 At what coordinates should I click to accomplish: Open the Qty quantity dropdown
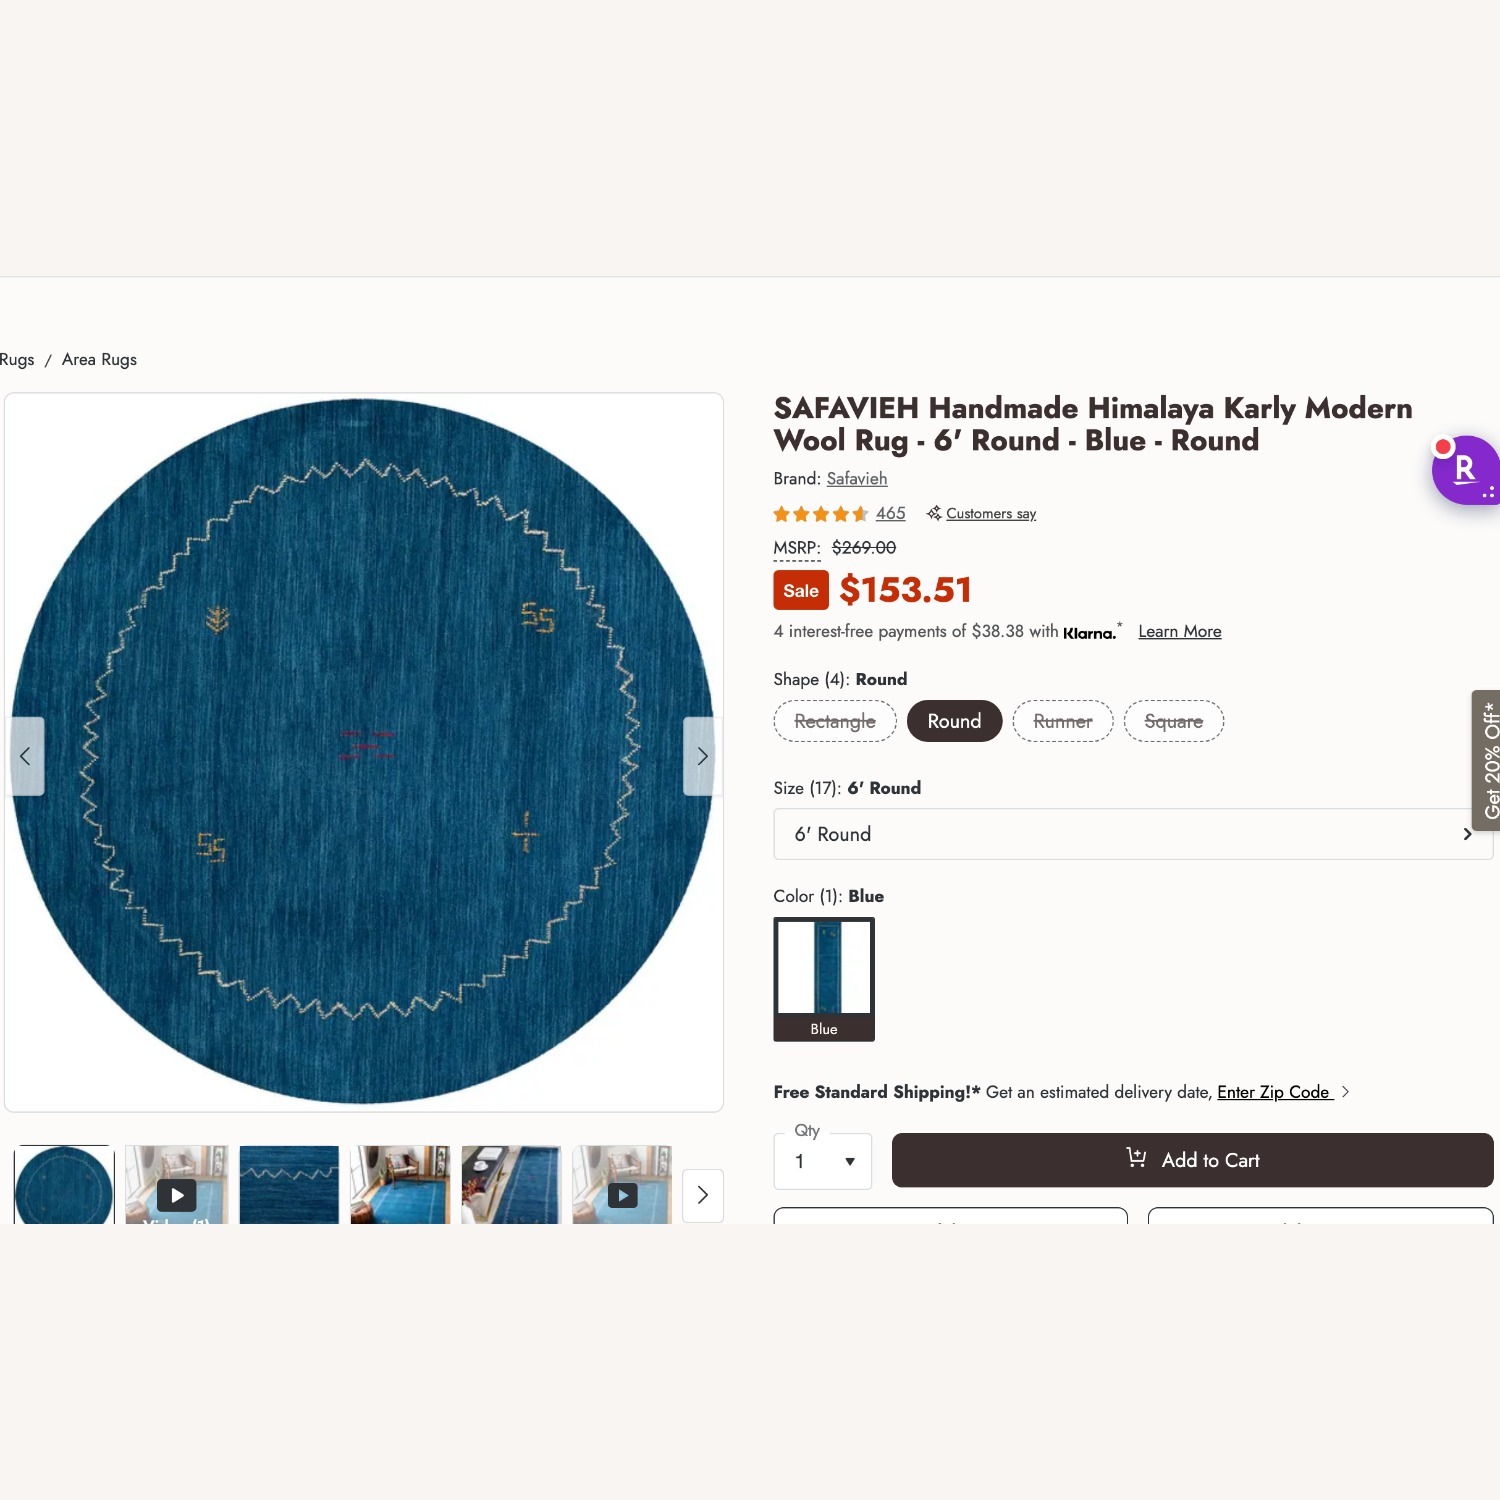[822, 1161]
